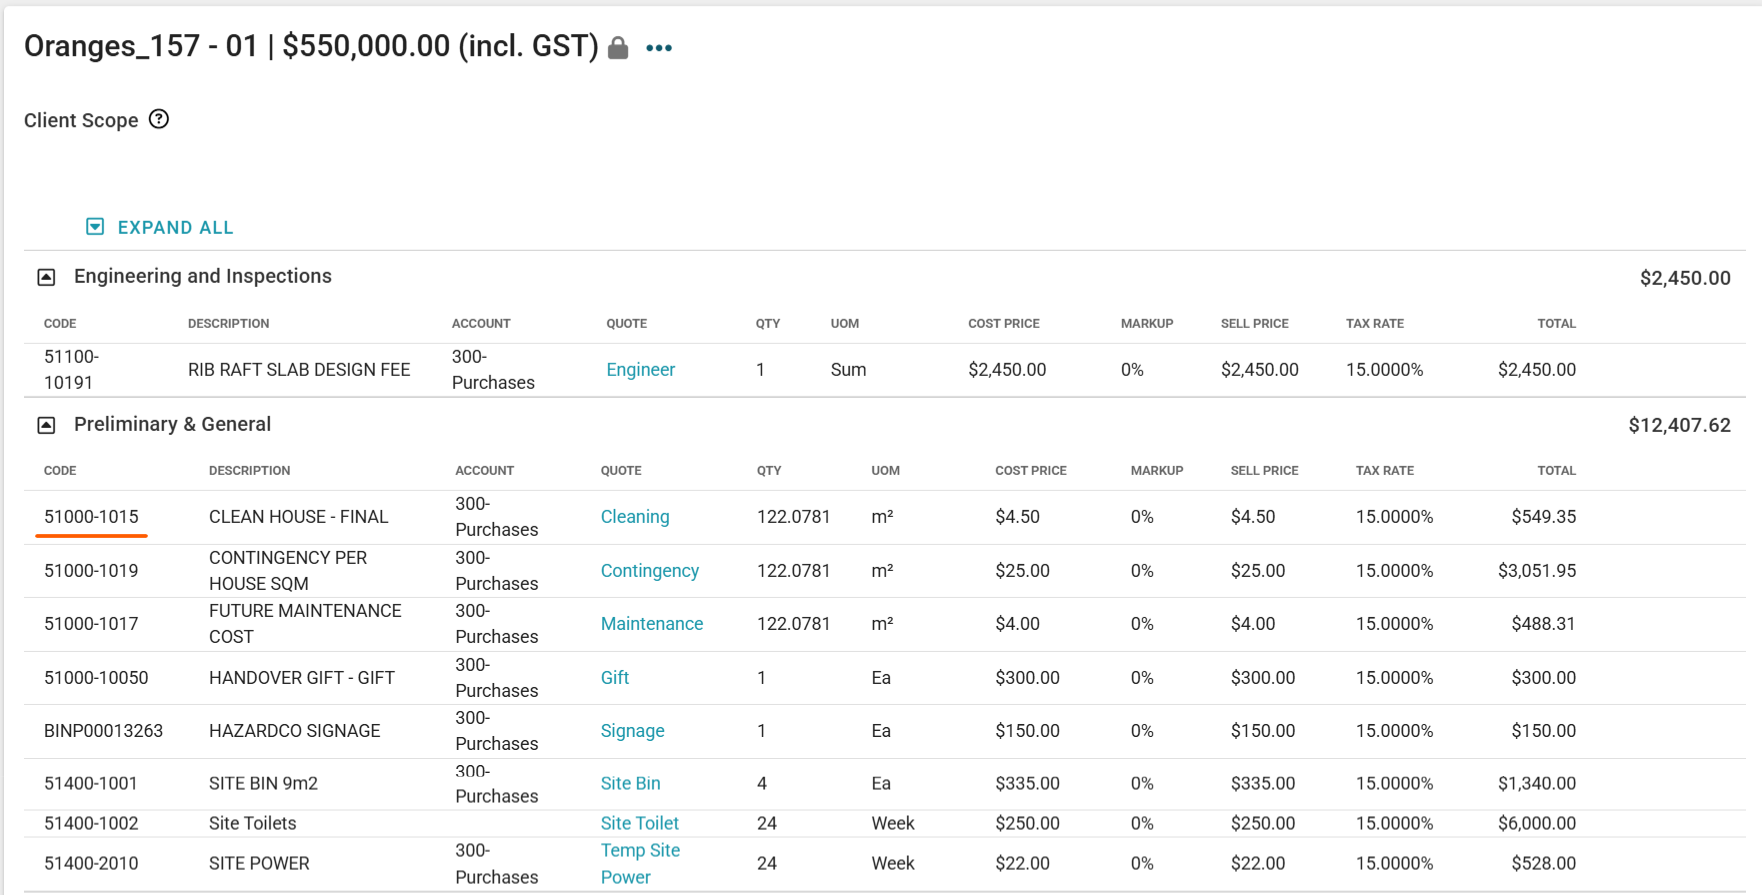Click the 300-Purchases account in Handover Gift row
The width and height of the screenshot is (1762, 895).
pos(497,677)
